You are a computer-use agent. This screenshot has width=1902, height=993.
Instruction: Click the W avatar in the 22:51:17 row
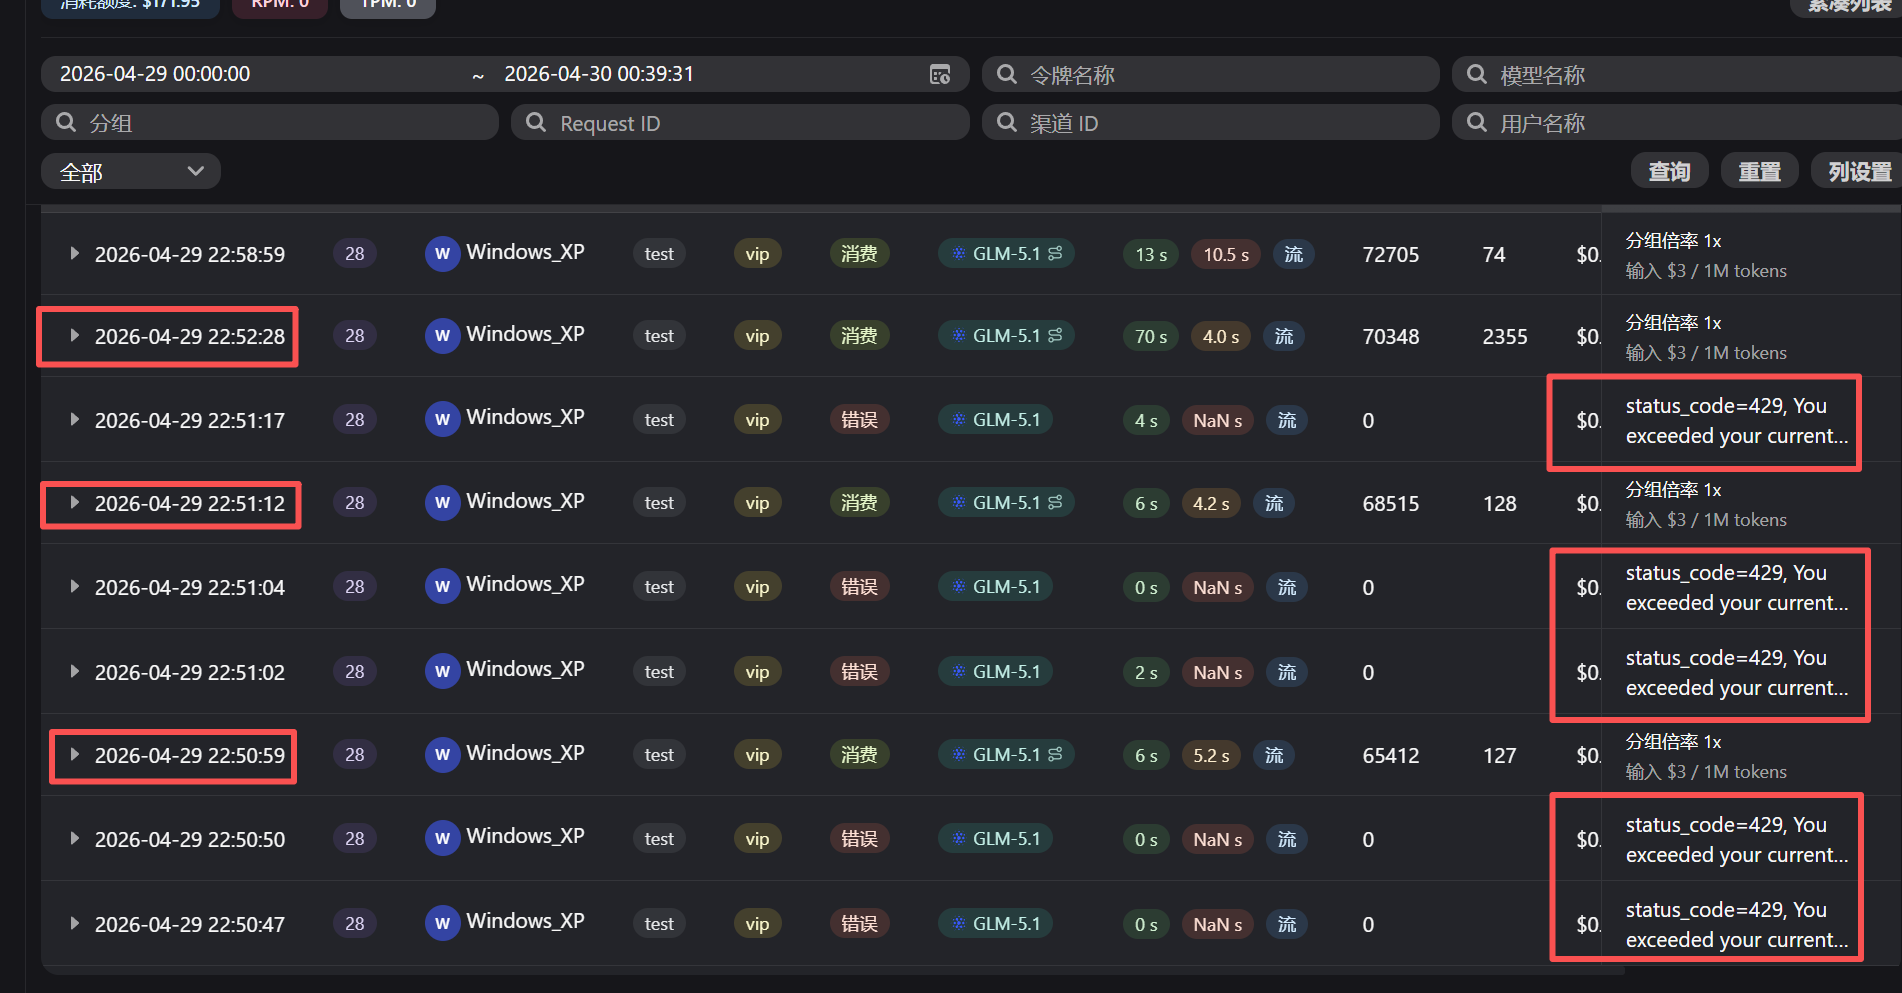click(442, 420)
